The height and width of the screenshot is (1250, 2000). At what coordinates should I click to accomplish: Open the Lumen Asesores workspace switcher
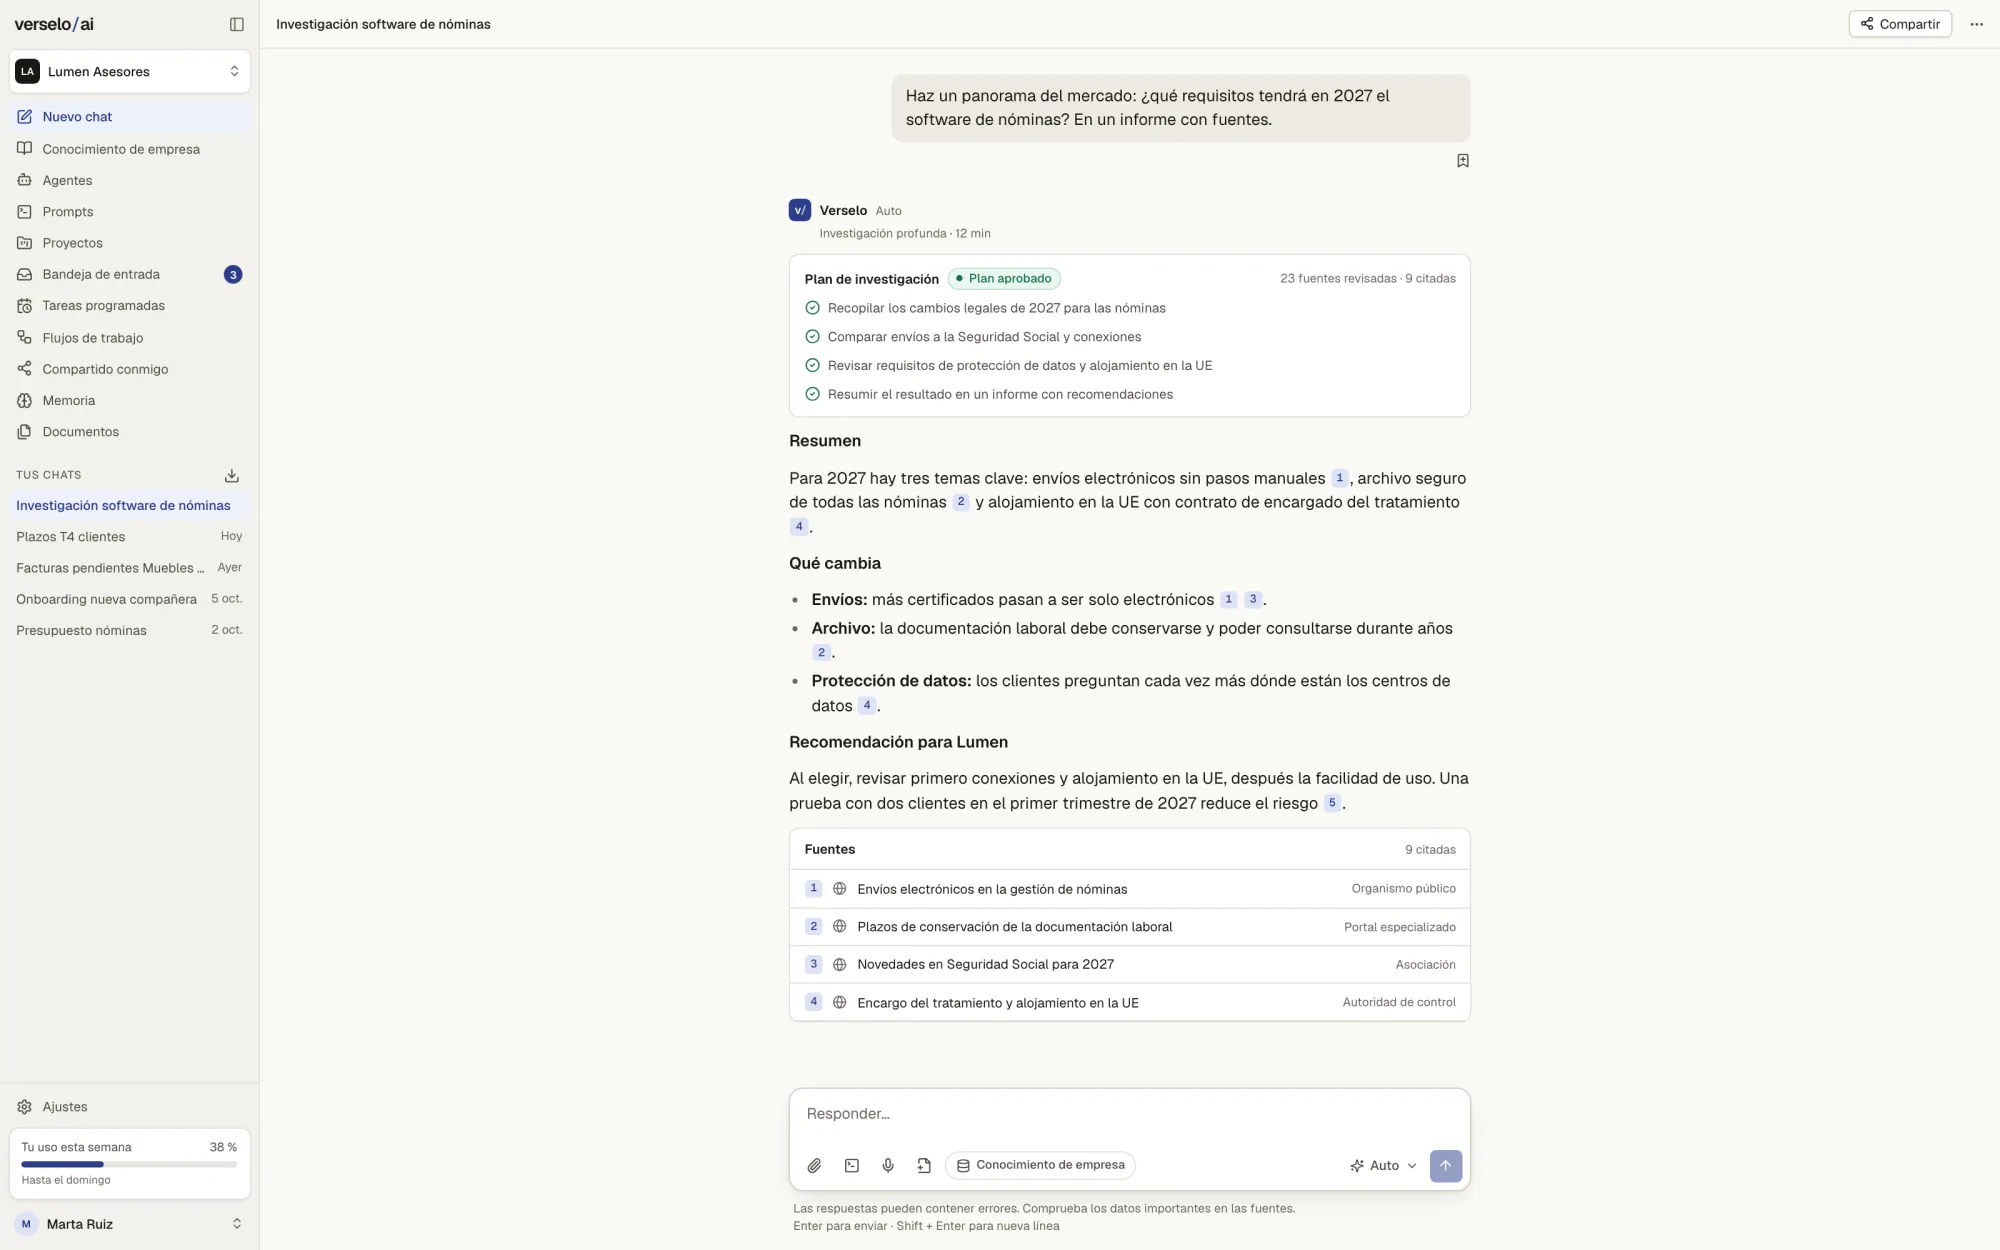tap(130, 71)
